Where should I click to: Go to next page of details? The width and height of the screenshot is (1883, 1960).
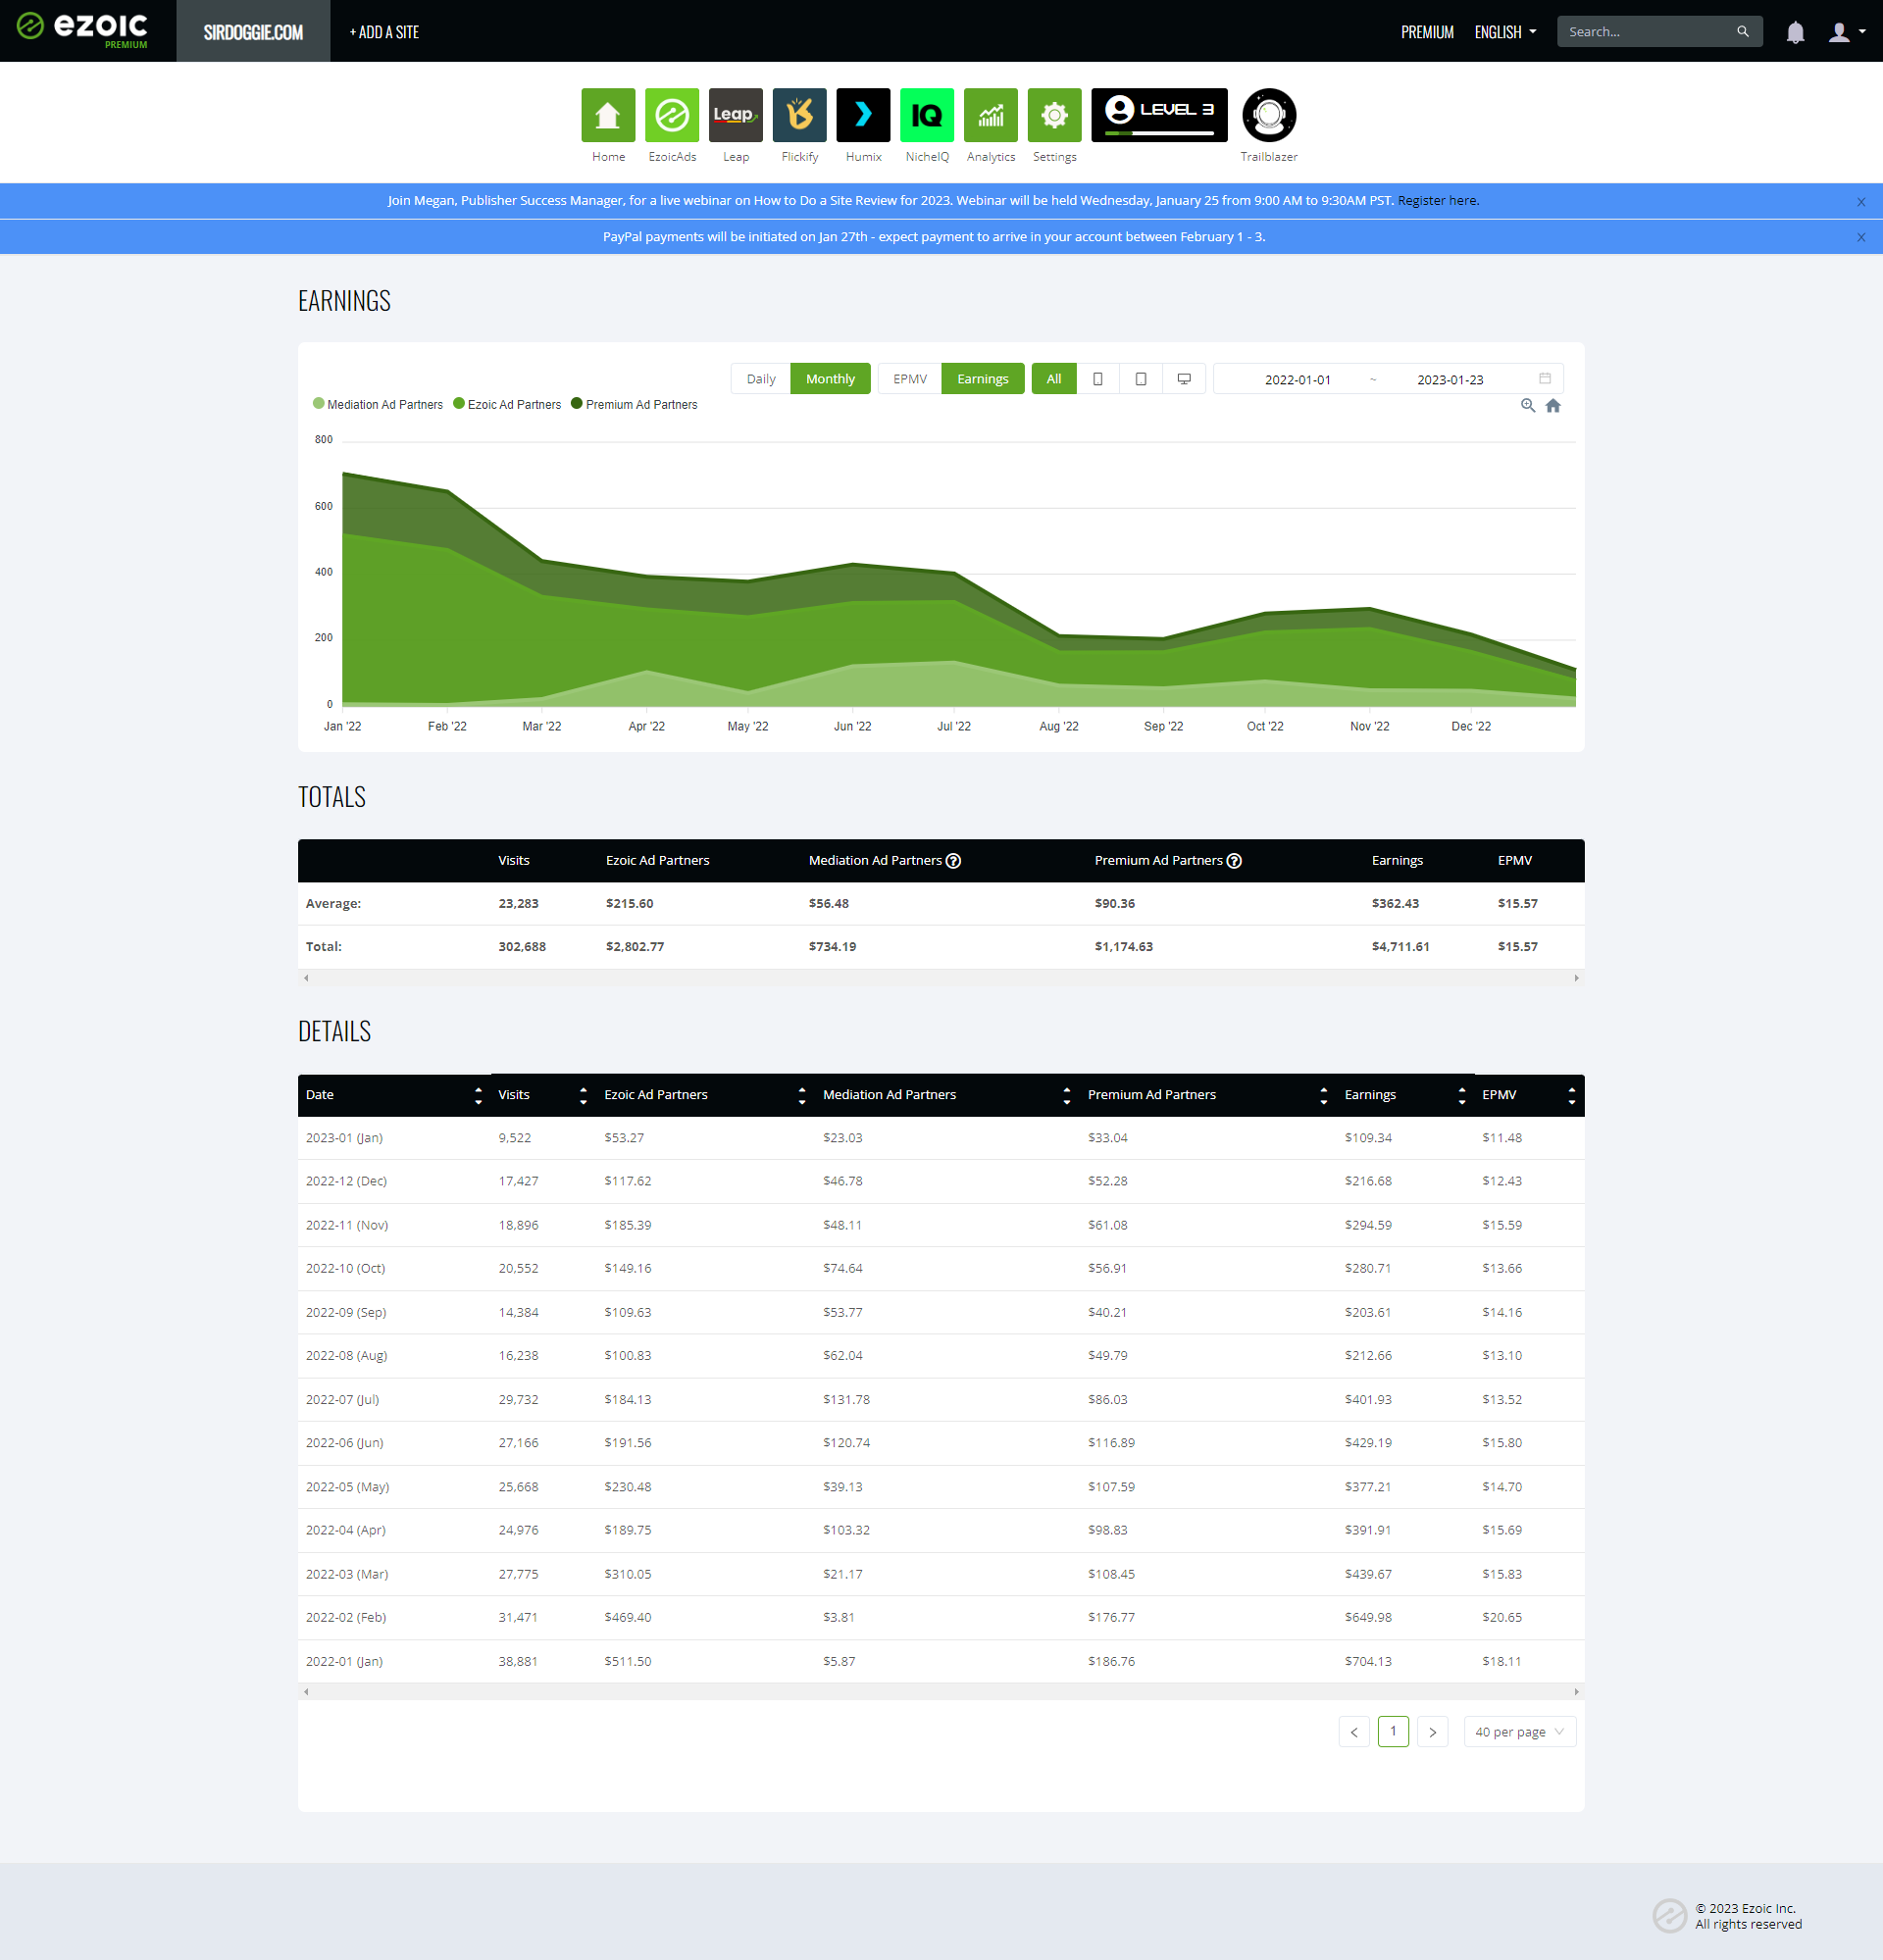coord(1432,1732)
